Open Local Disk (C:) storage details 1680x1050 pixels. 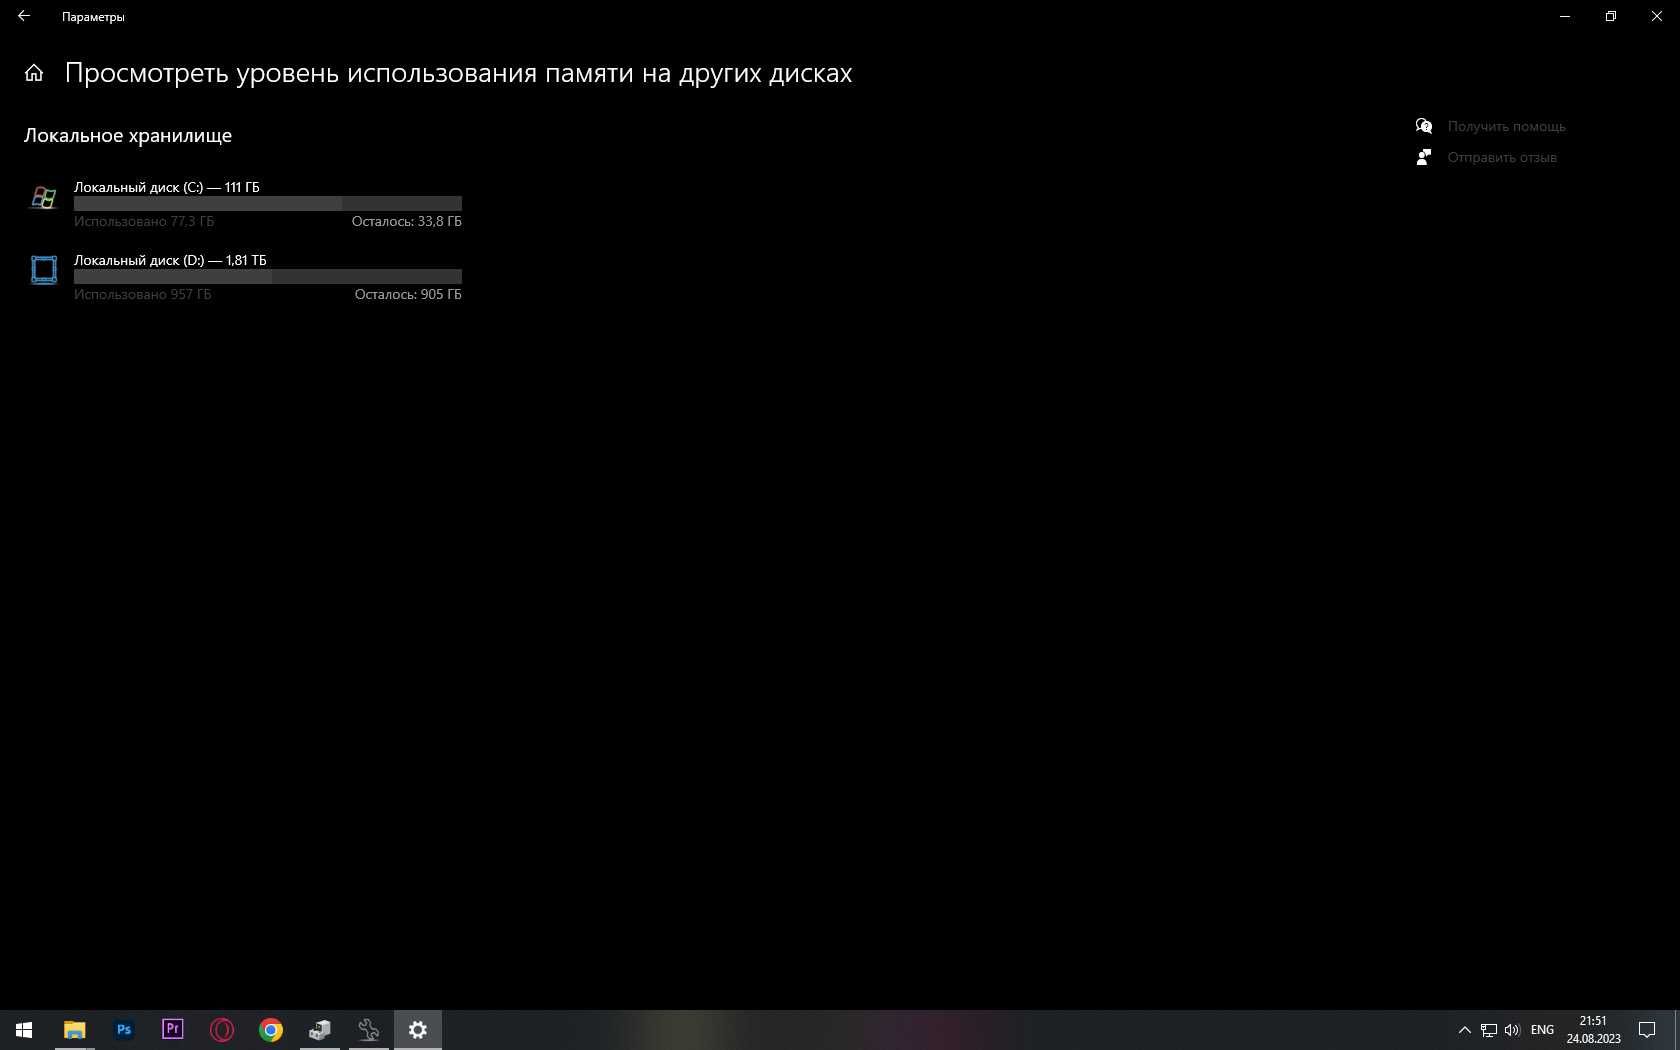243,204
